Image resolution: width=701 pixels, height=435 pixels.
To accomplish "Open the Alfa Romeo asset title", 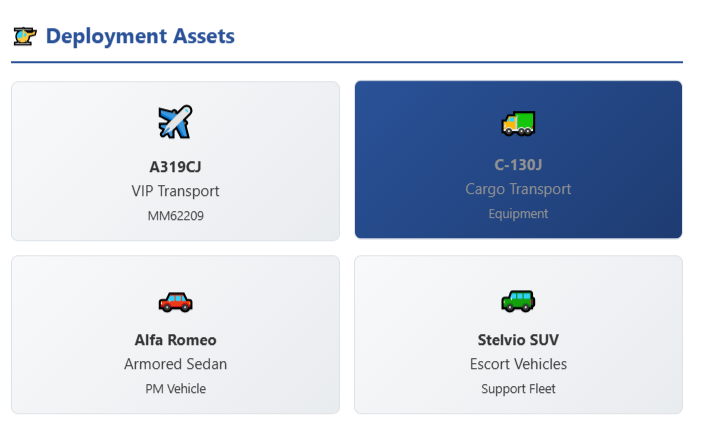I will [x=175, y=340].
